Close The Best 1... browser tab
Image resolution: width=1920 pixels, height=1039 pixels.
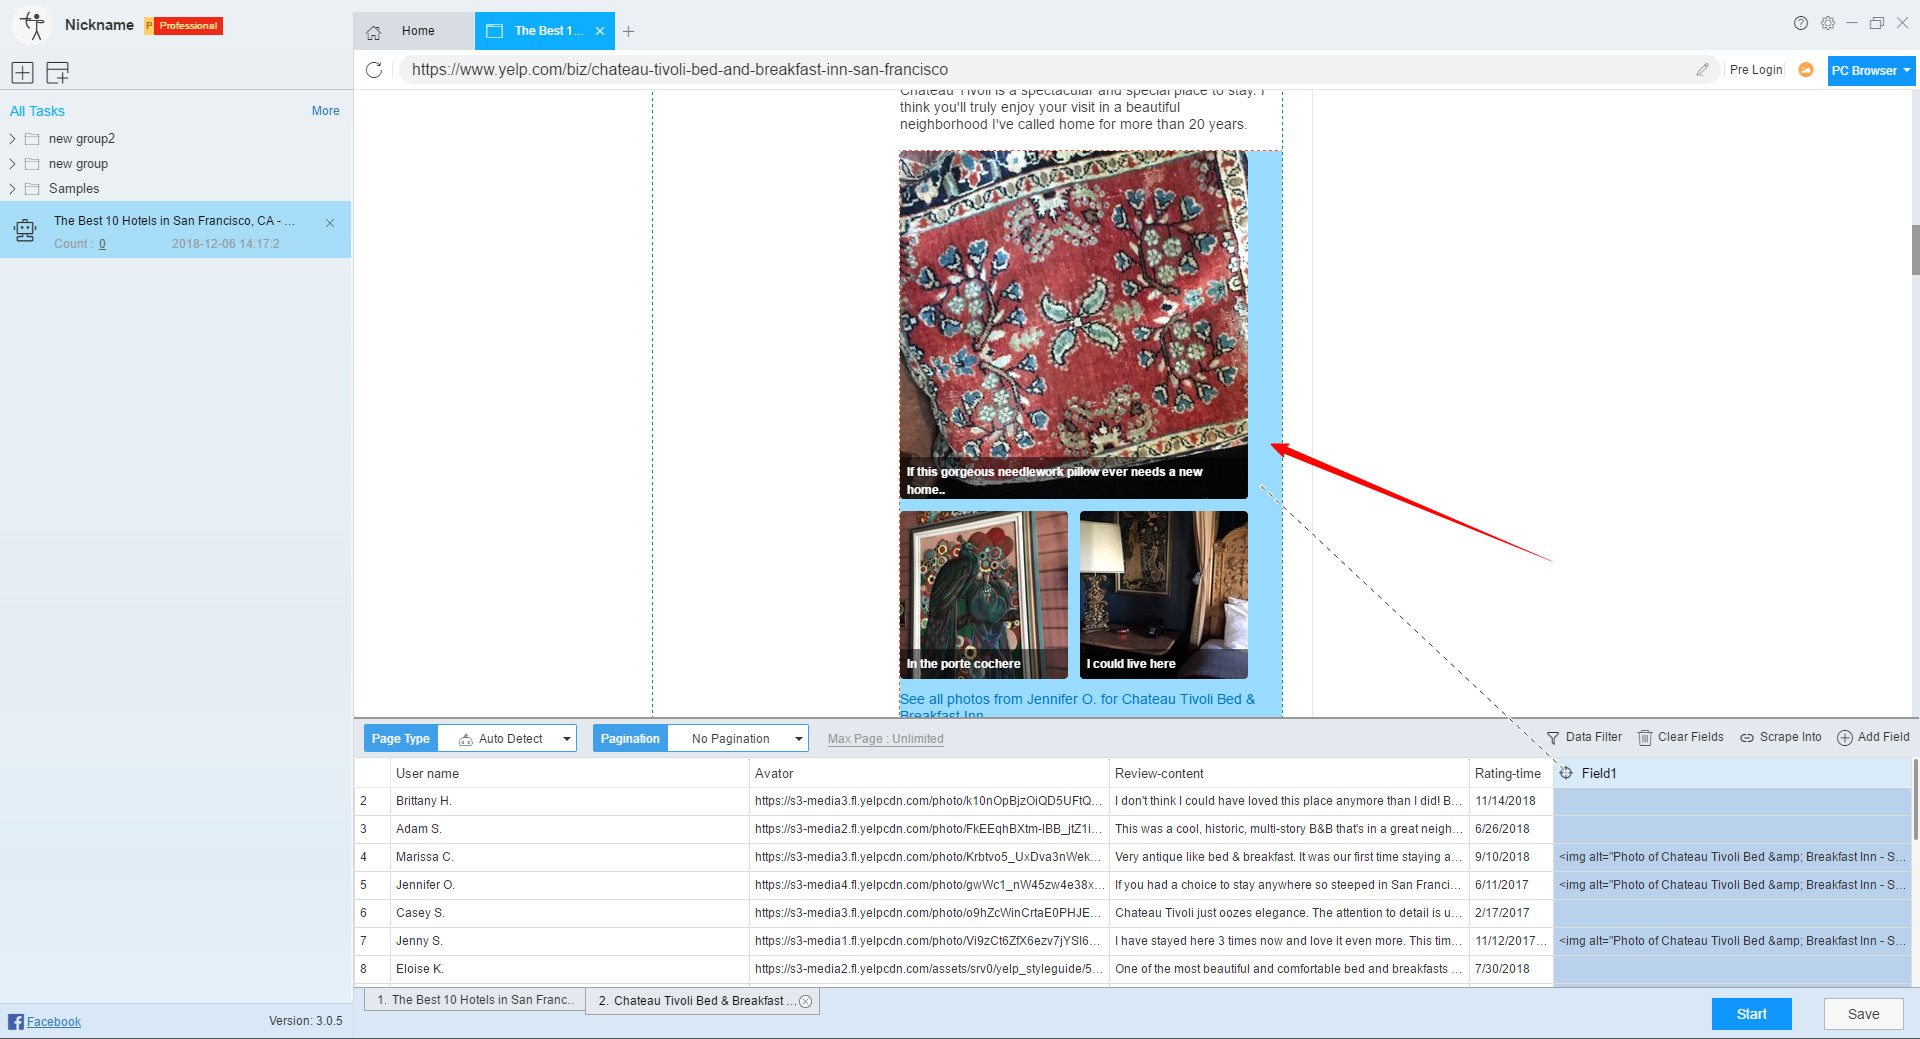(x=600, y=31)
